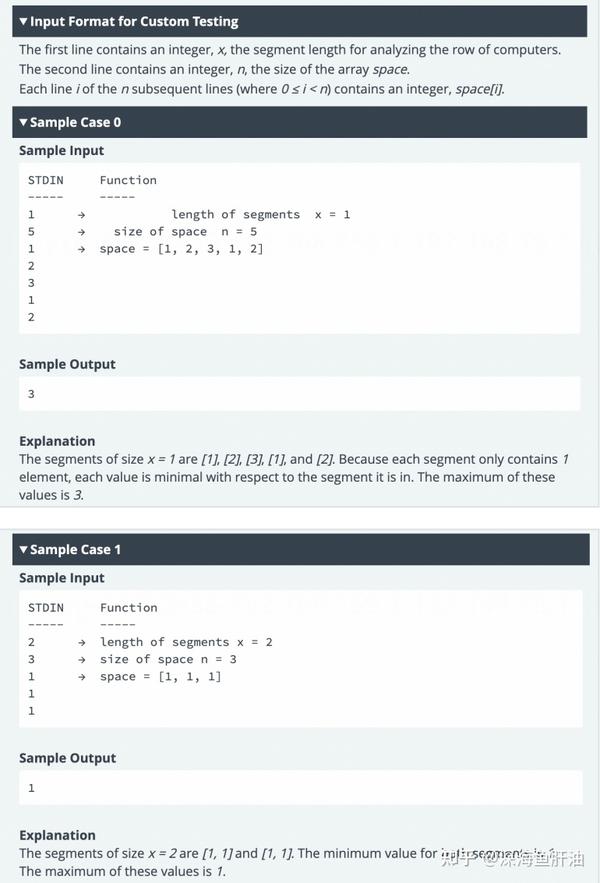Select the Sample Case 1 header title
This screenshot has width=600, height=883.
coord(75,550)
